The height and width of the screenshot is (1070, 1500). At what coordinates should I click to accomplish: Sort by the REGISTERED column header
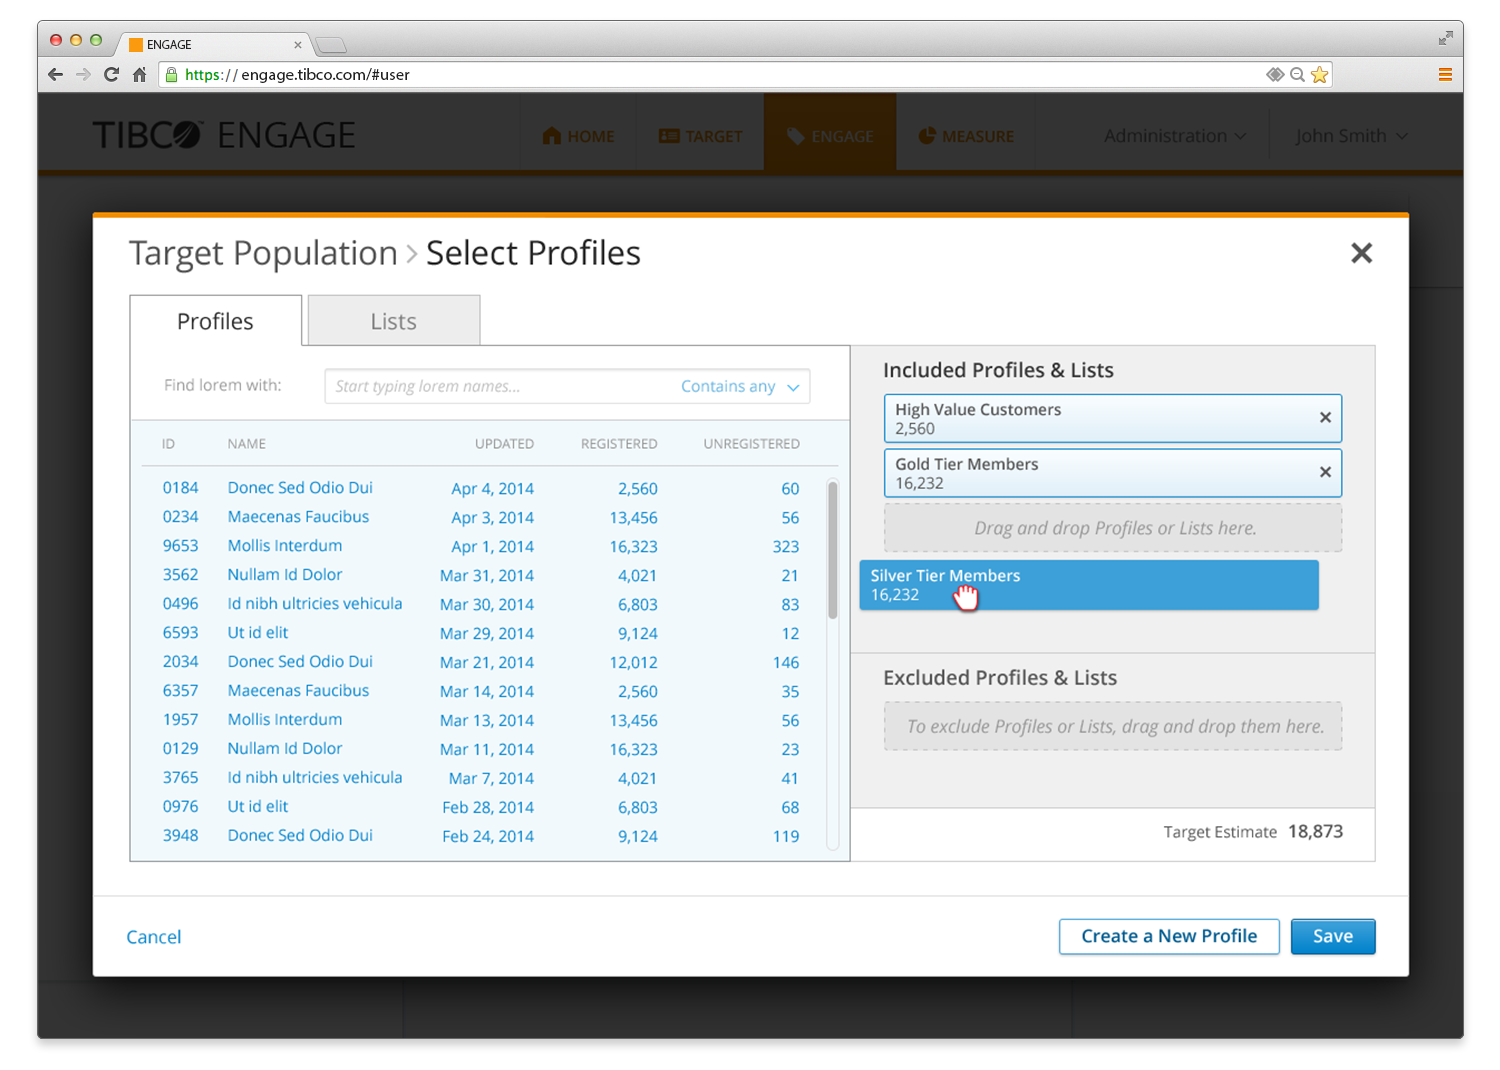pyautogui.click(x=619, y=444)
